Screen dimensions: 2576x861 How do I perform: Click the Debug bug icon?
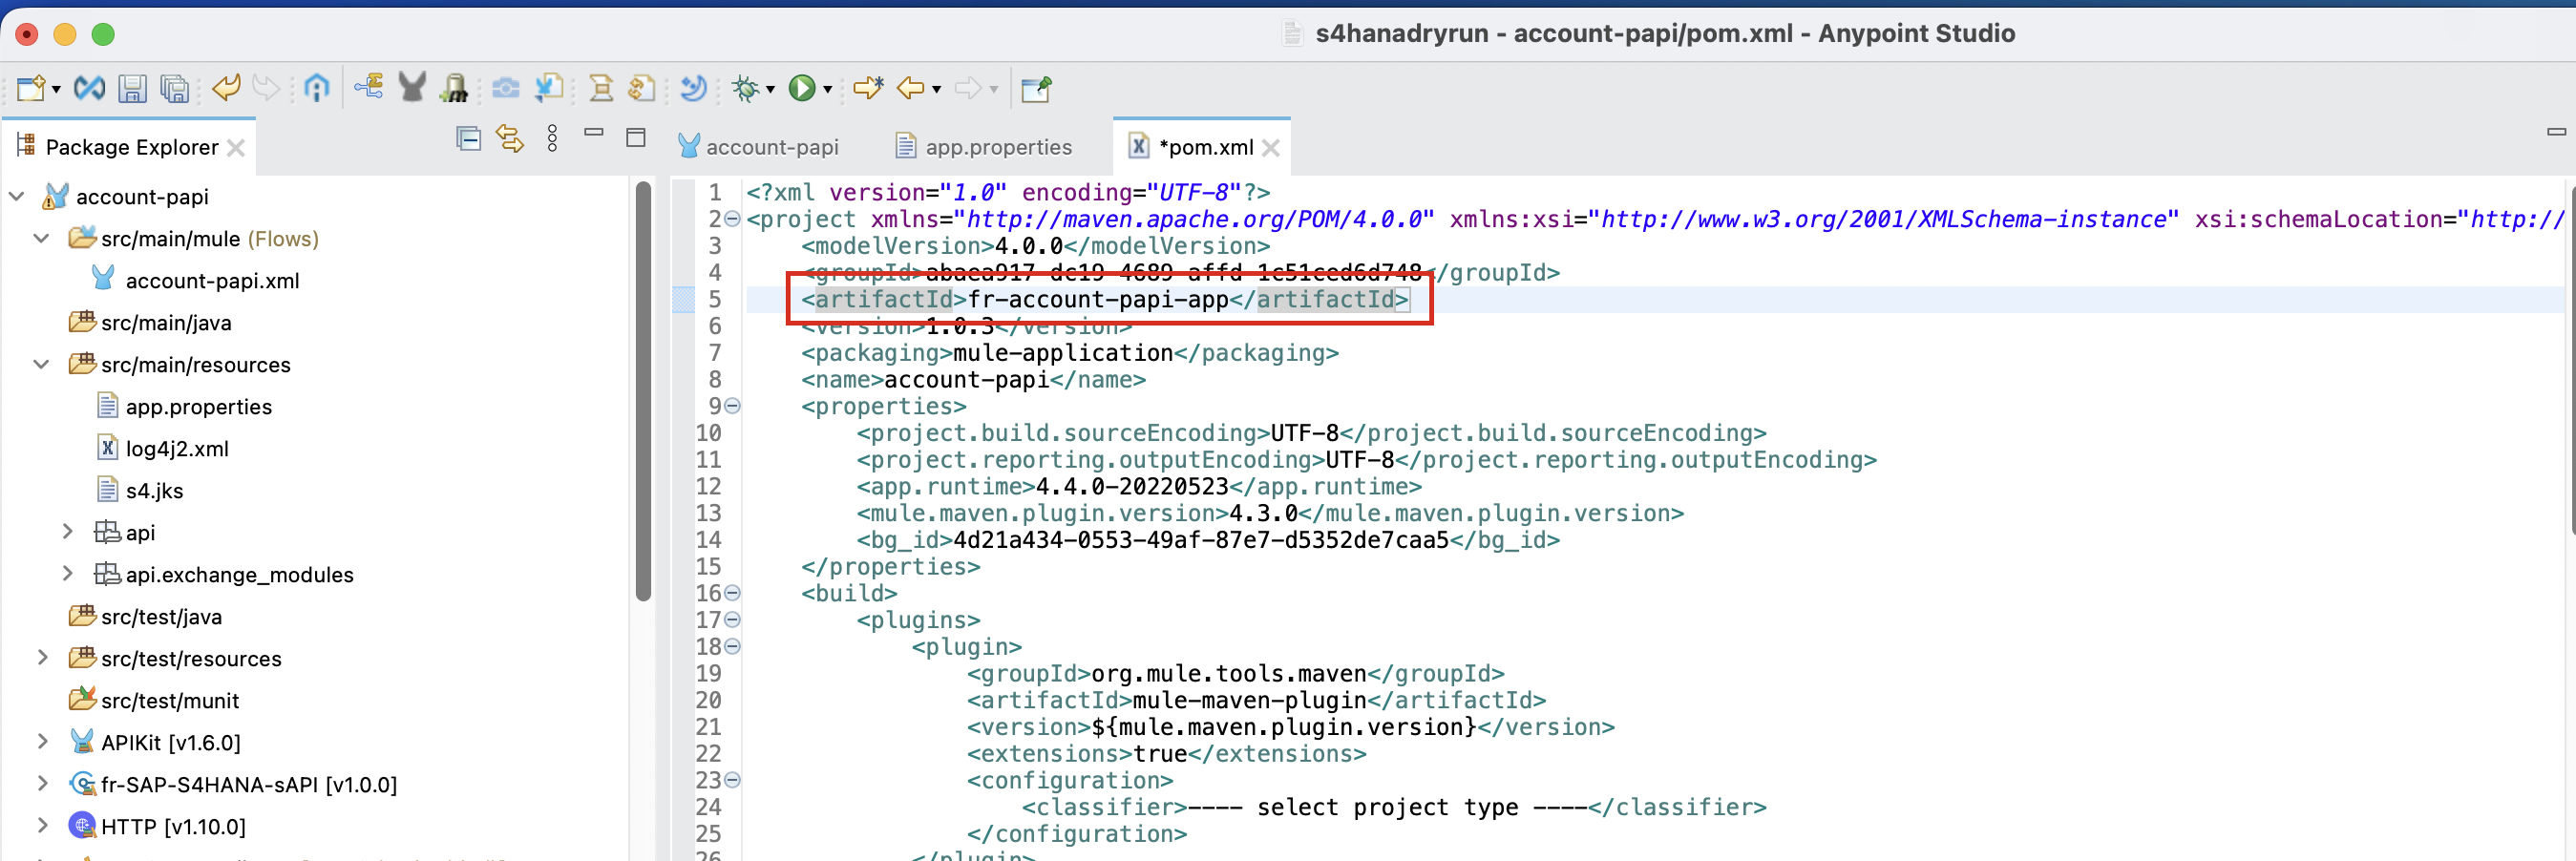point(745,89)
